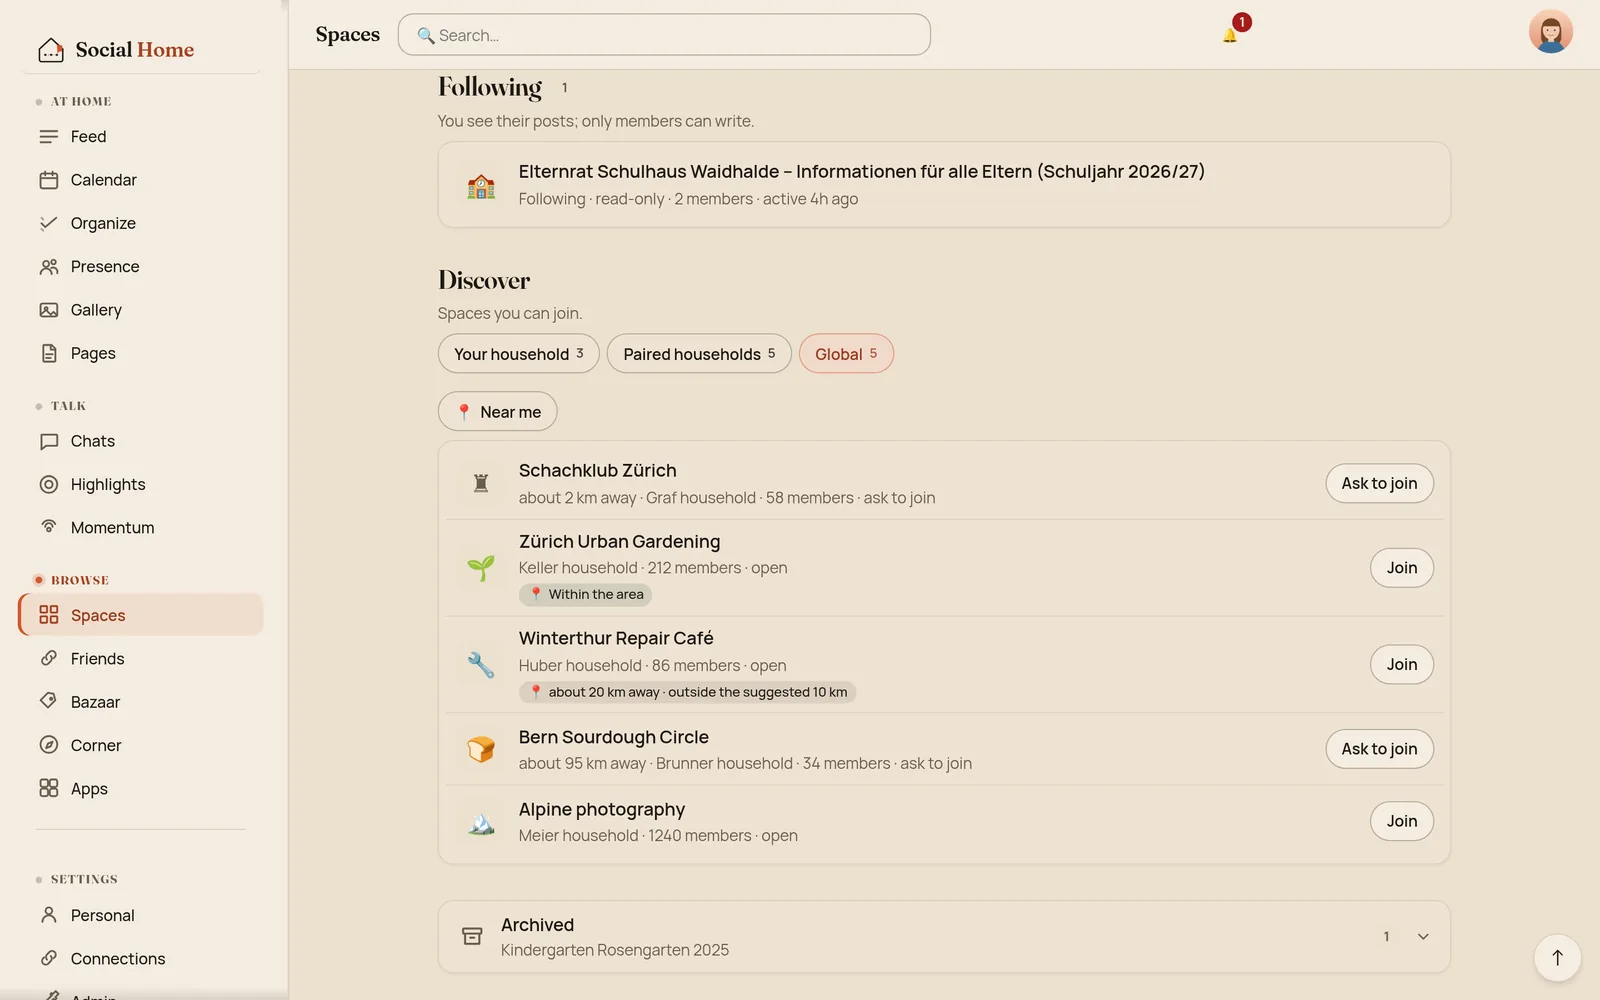Open the notification bell
This screenshot has width=1600, height=1000.
click(x=1230, y=35)
